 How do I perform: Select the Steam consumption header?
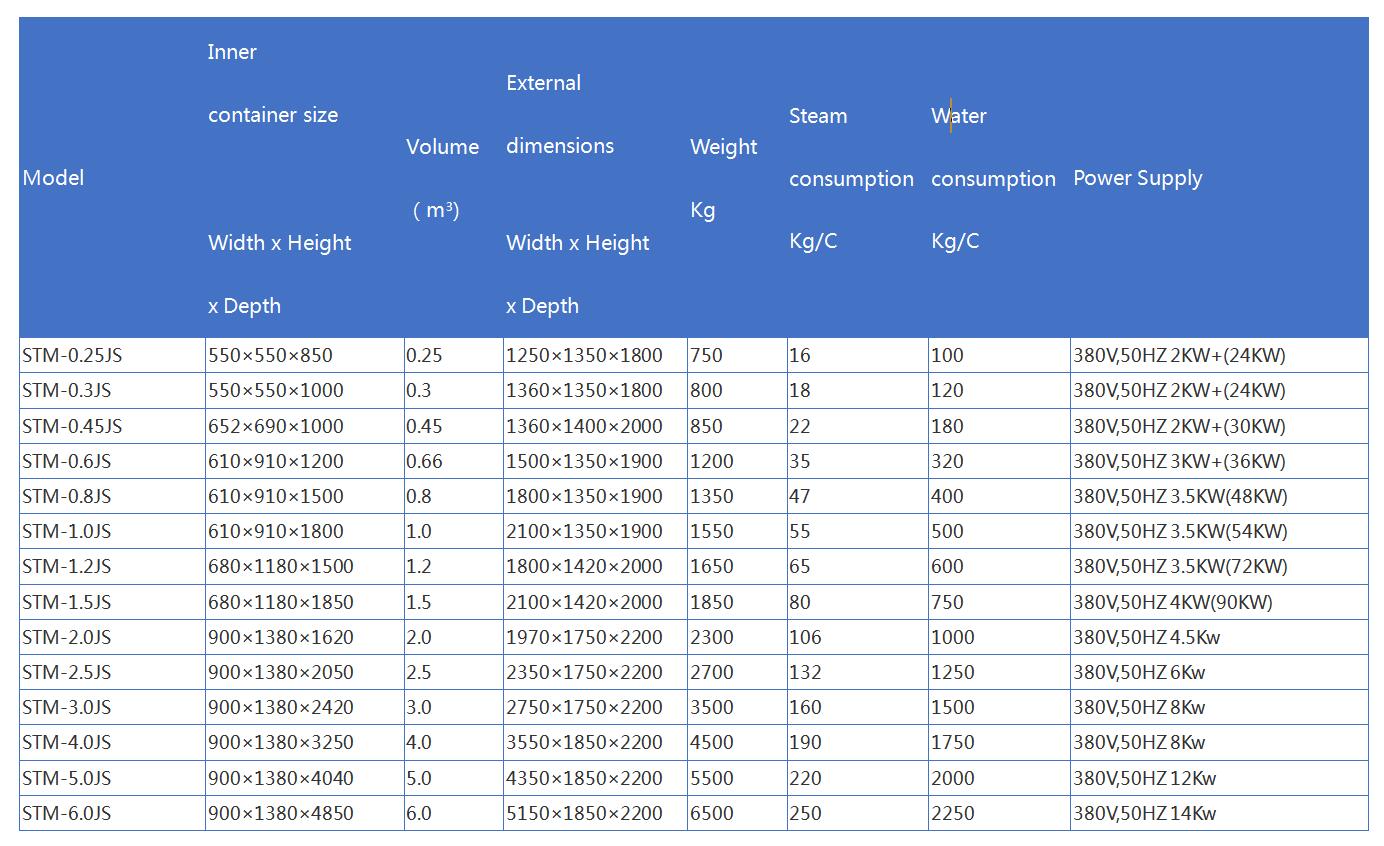click(850, 178)
